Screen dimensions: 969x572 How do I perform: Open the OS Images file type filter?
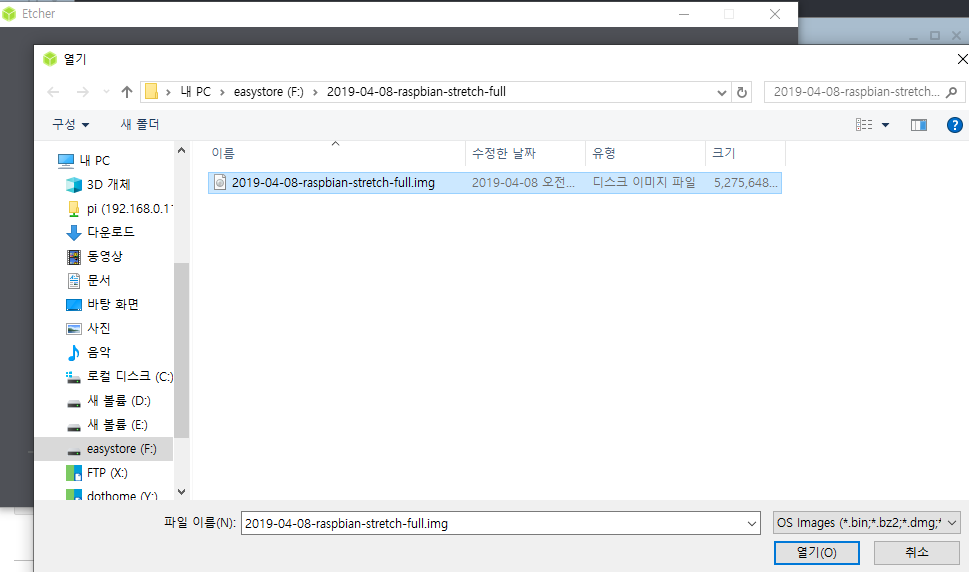866,523
